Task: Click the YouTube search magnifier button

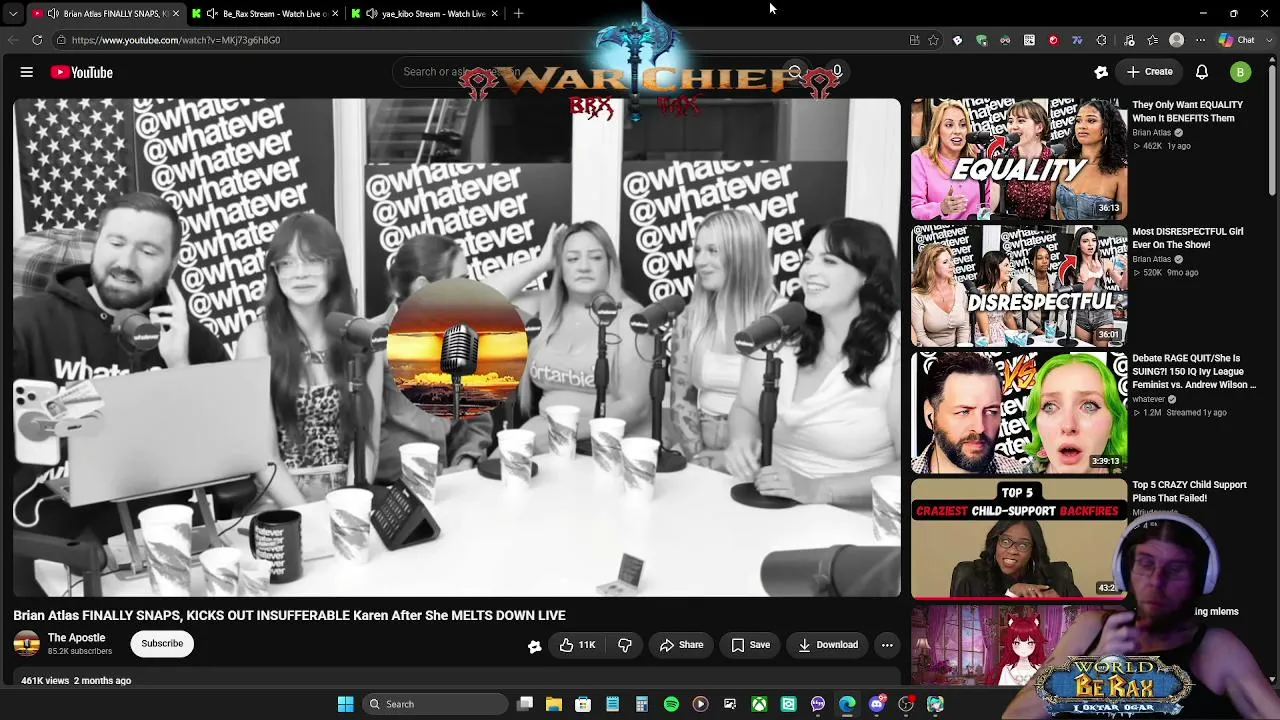Action: (x=795, y=72)
